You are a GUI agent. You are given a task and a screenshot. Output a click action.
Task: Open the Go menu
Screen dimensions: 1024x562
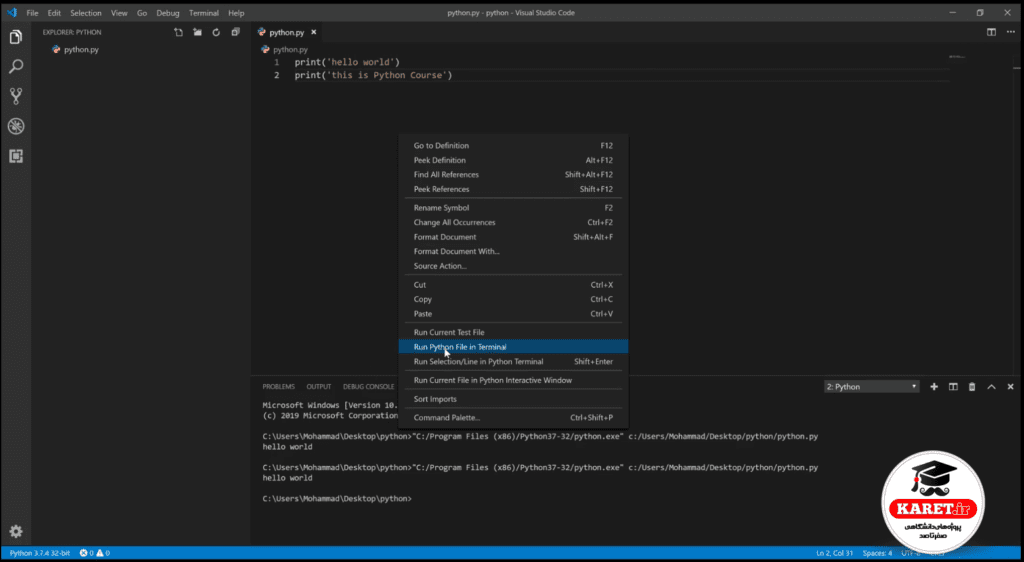coord(142,13)
